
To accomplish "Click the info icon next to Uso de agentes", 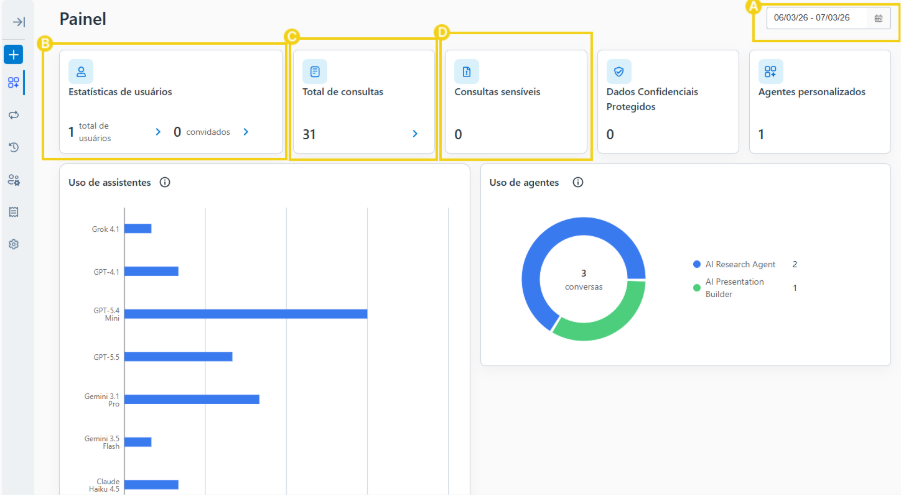I will pyautogui.click(x=578, y=182).
